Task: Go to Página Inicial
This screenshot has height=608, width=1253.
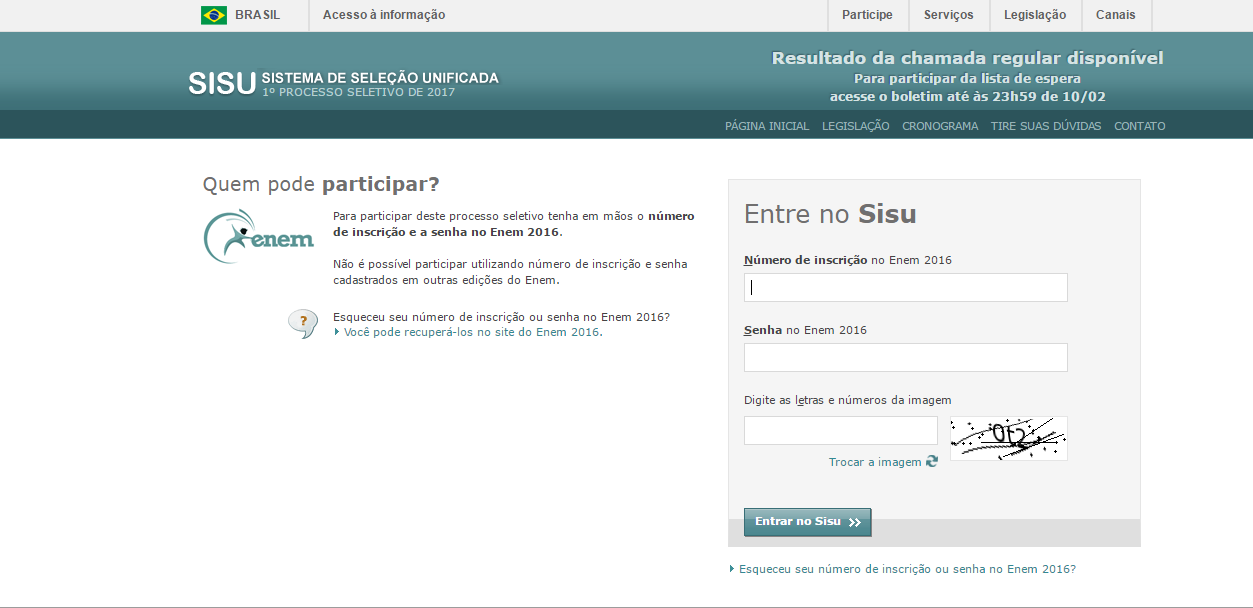Action: 767,126
